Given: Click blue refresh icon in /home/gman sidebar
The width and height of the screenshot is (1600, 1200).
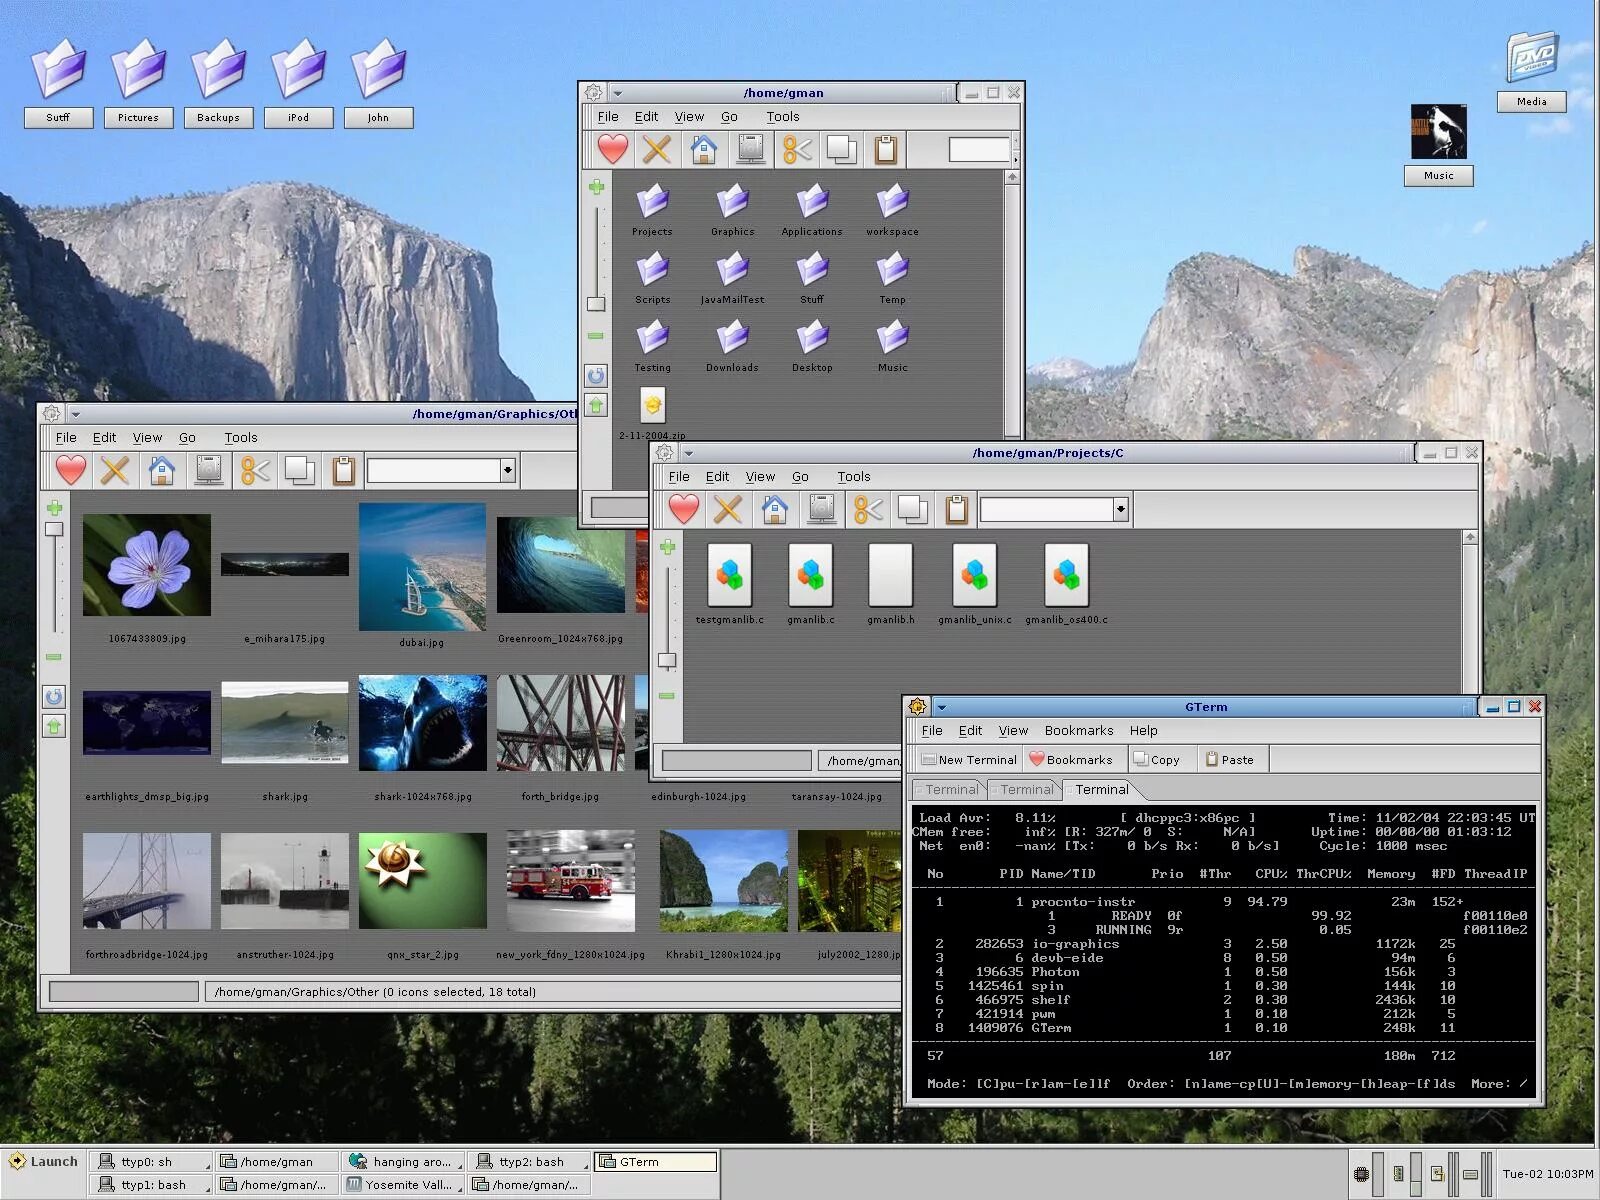Looking at the screenshot, I should [x=595, y=376].
